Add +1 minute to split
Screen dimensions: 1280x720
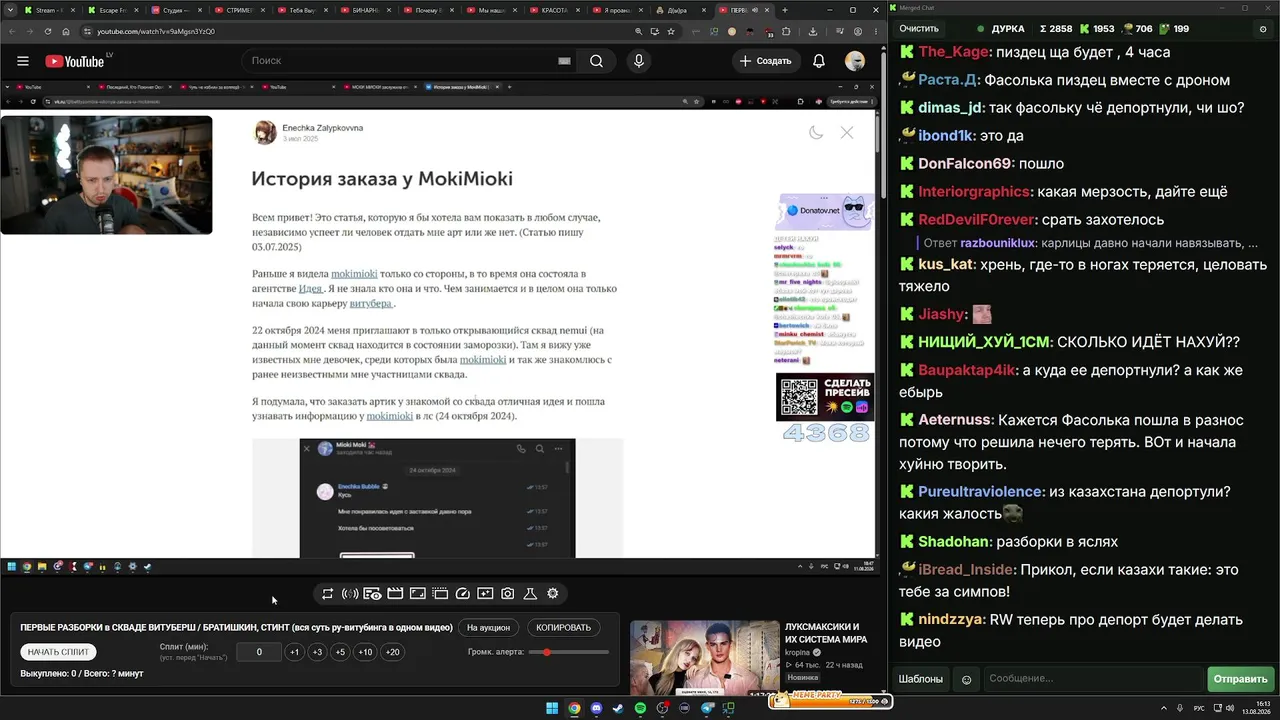pyautogui.click(x=294, y=652)
